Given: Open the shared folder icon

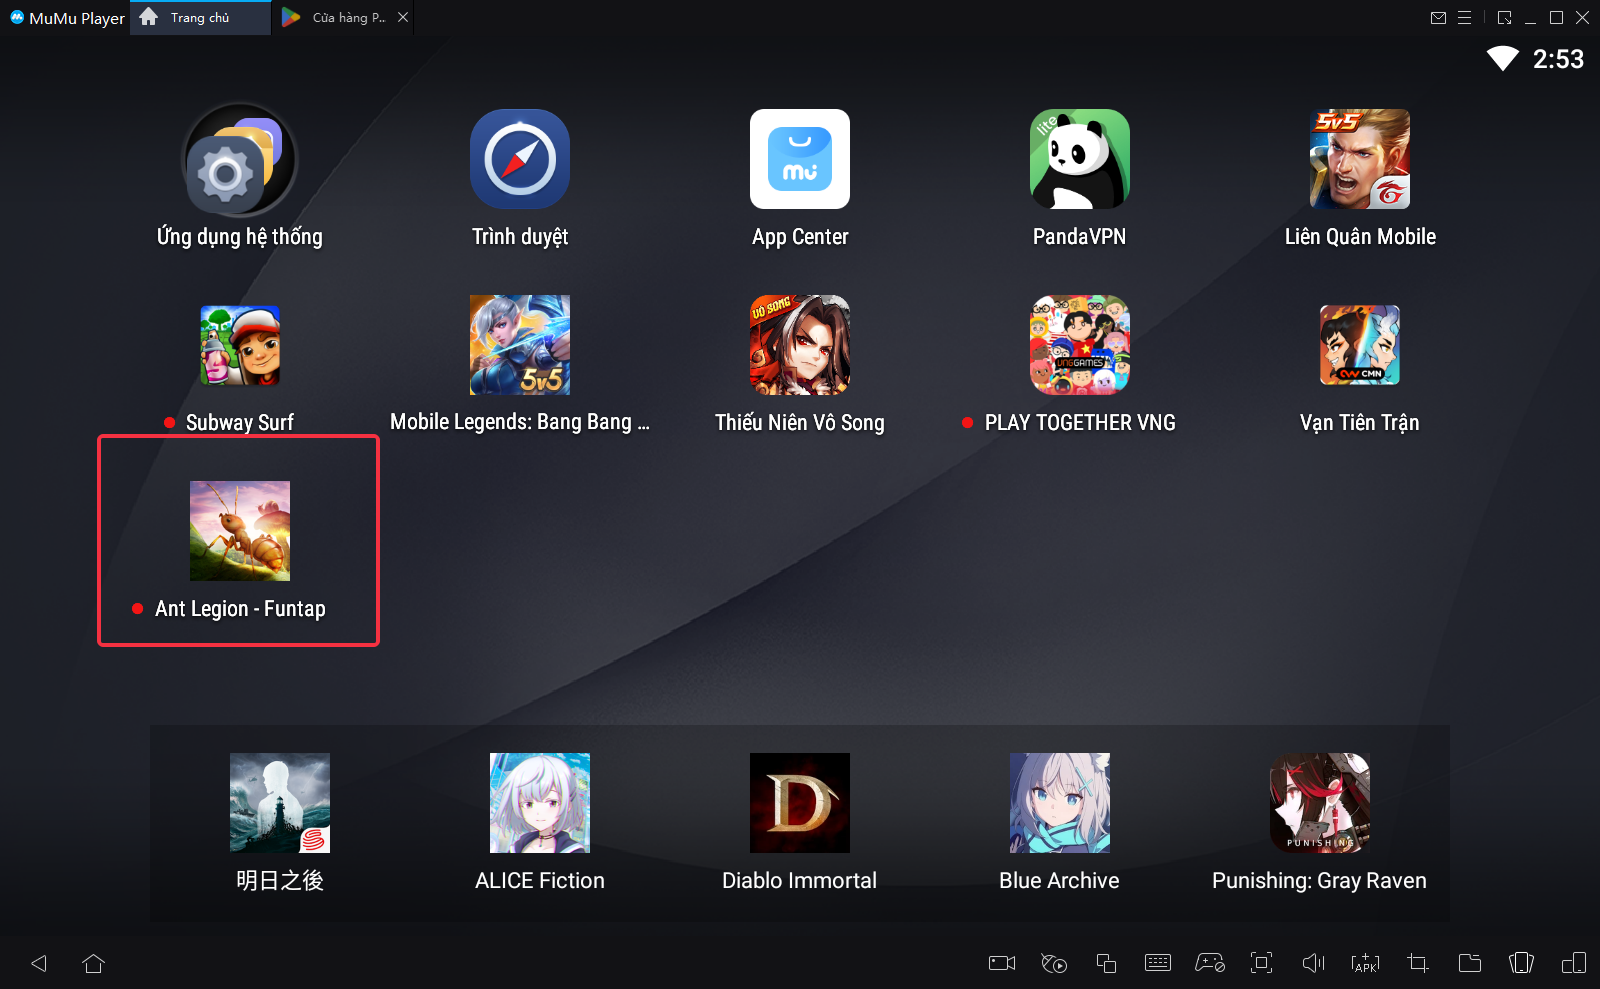Looking at the screenshot, I should tap(1469, 963).
